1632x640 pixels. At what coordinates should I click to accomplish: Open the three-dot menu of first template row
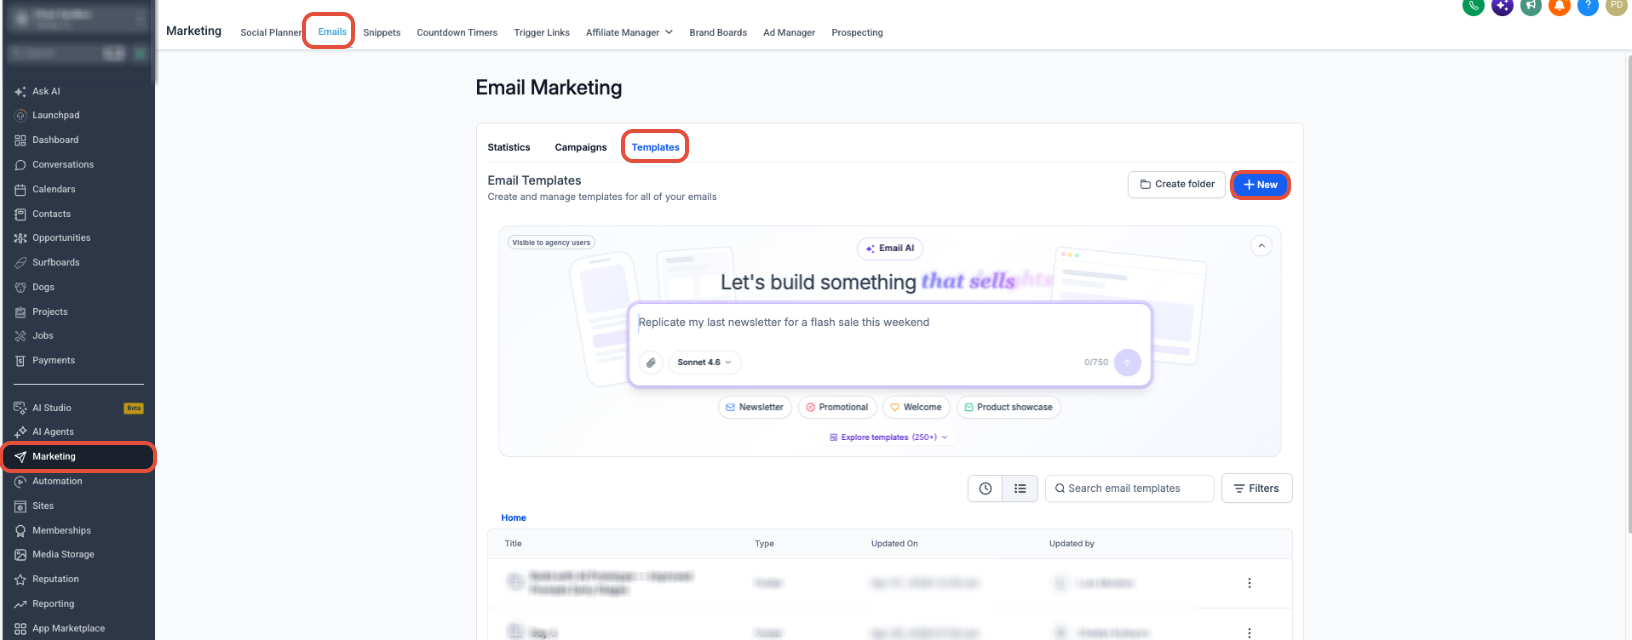click(x=1249, y=583)
